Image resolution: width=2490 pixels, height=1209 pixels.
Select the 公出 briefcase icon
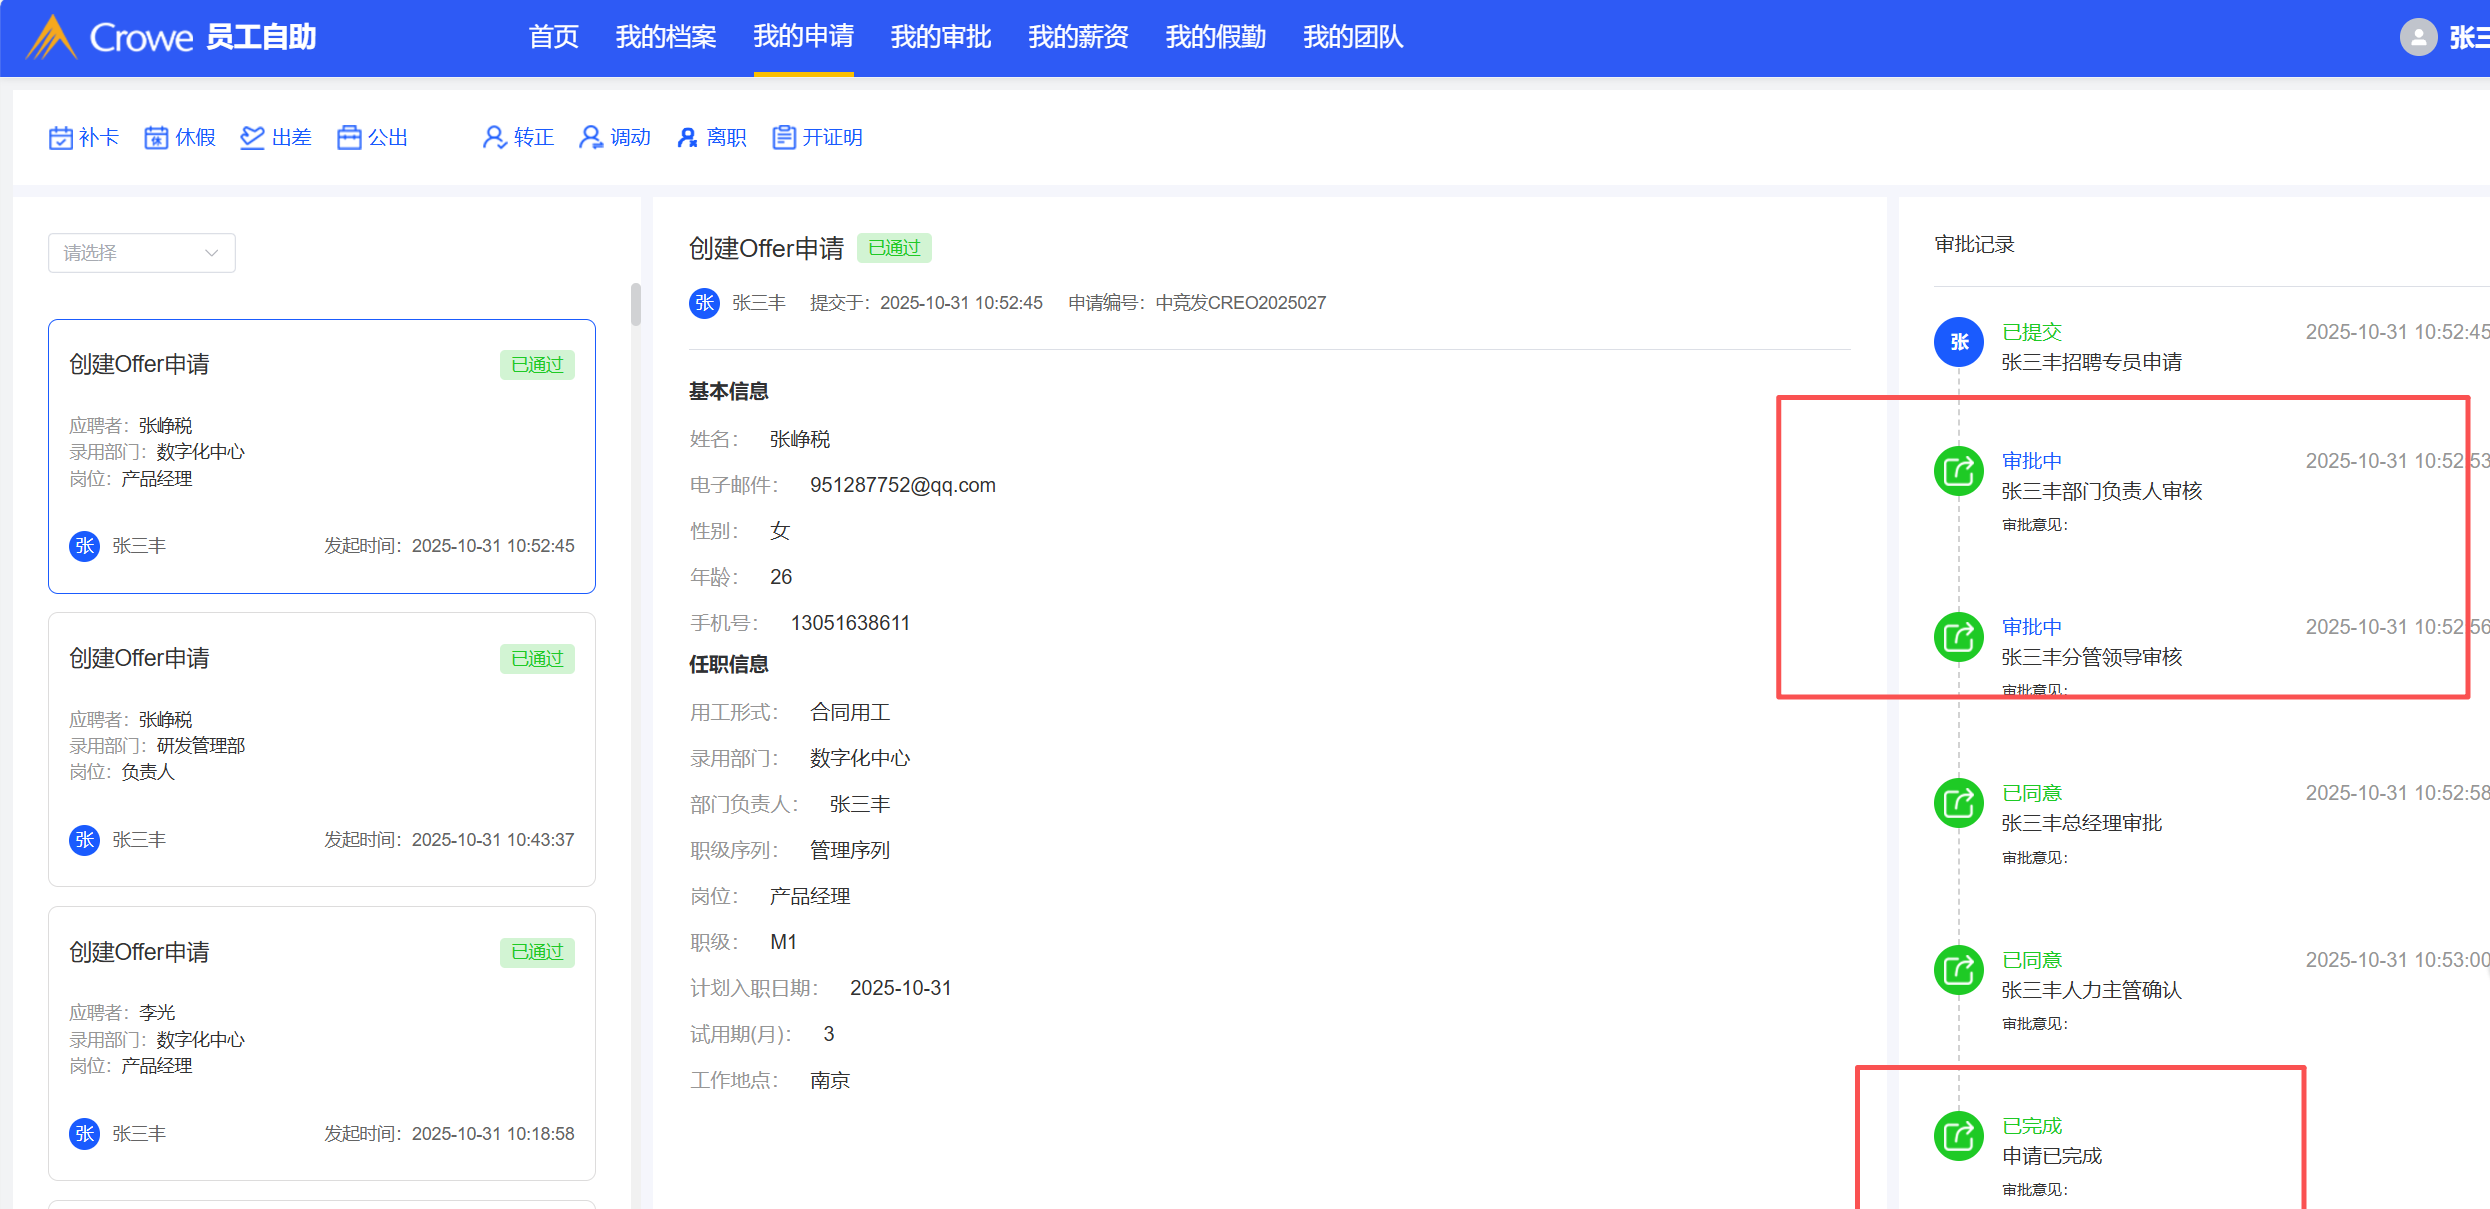click(x=349, y=138)
